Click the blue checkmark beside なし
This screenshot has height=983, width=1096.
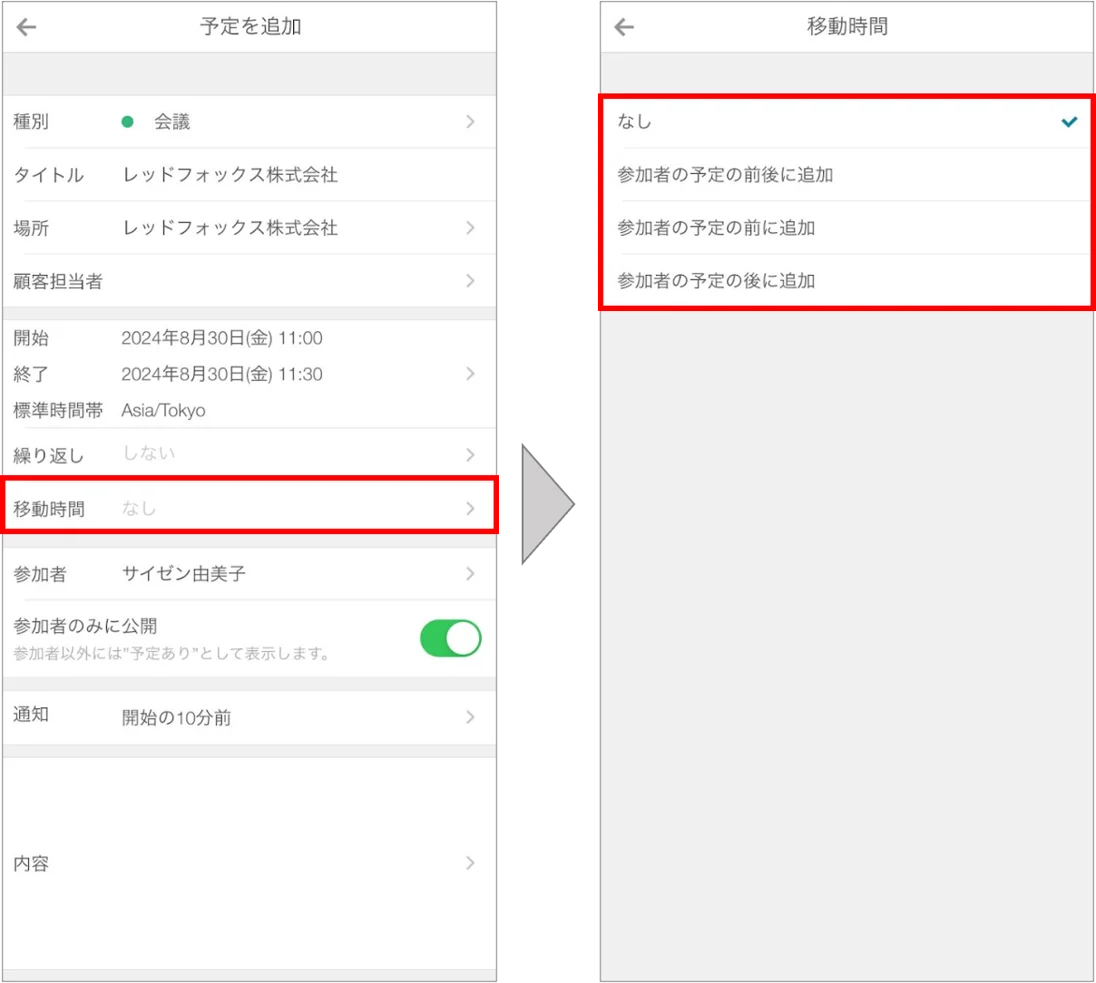(1069, 122)
